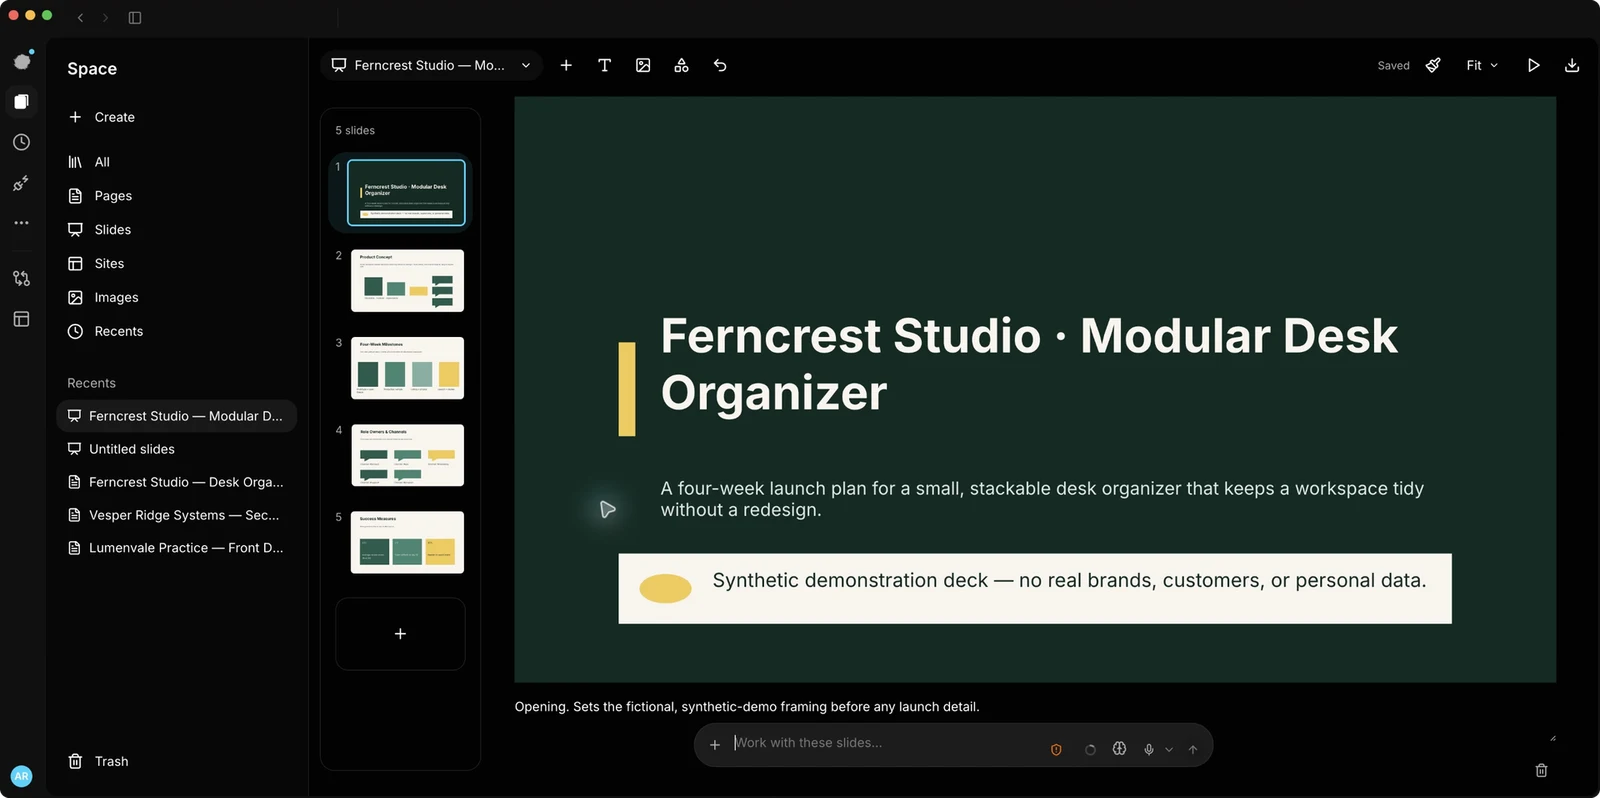
Task: Open the shapes tool in the toolbar
Action: [x=681, y=65]
